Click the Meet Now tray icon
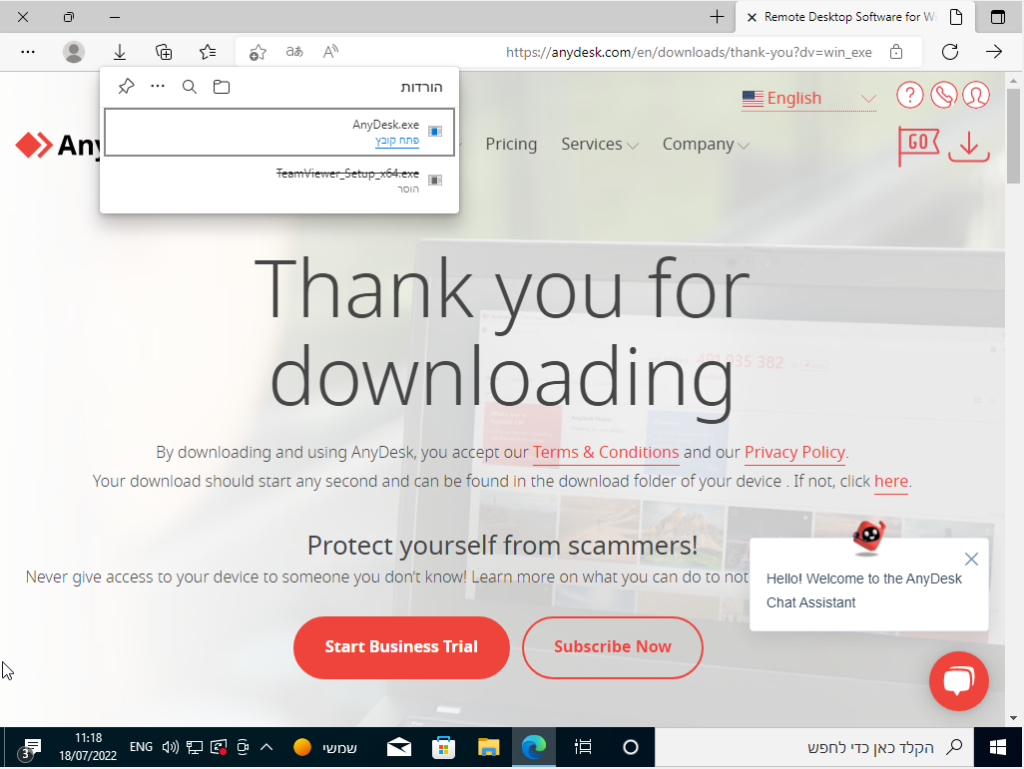 click(x=242, y=747)
